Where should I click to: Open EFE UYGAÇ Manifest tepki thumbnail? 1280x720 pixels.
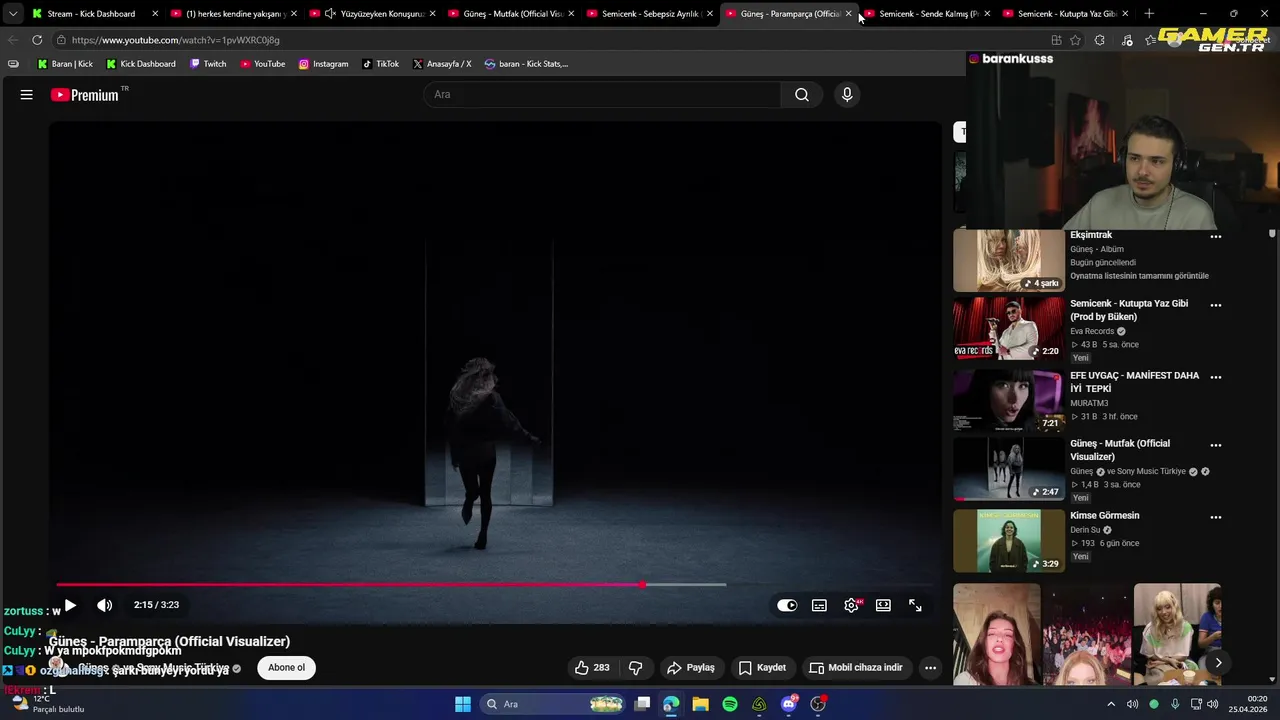click(x=1009, y=400)
